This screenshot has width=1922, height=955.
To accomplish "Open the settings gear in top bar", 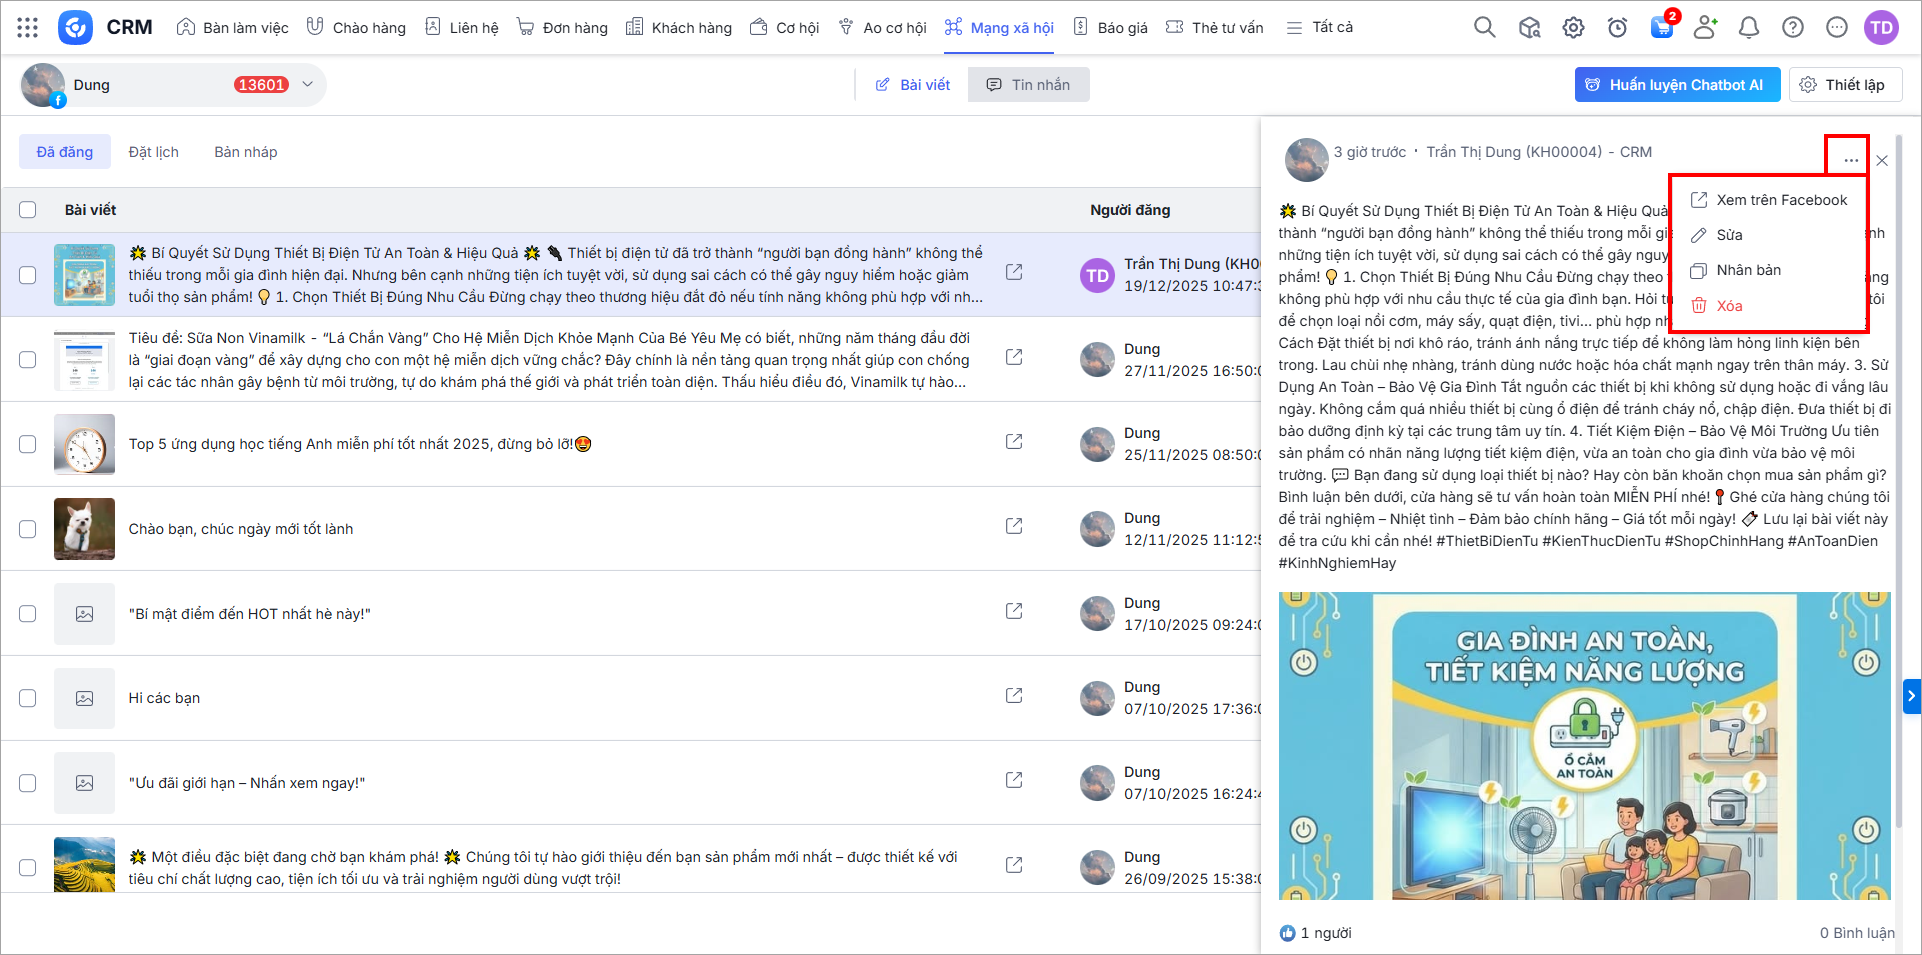I will pos(1573,27).
